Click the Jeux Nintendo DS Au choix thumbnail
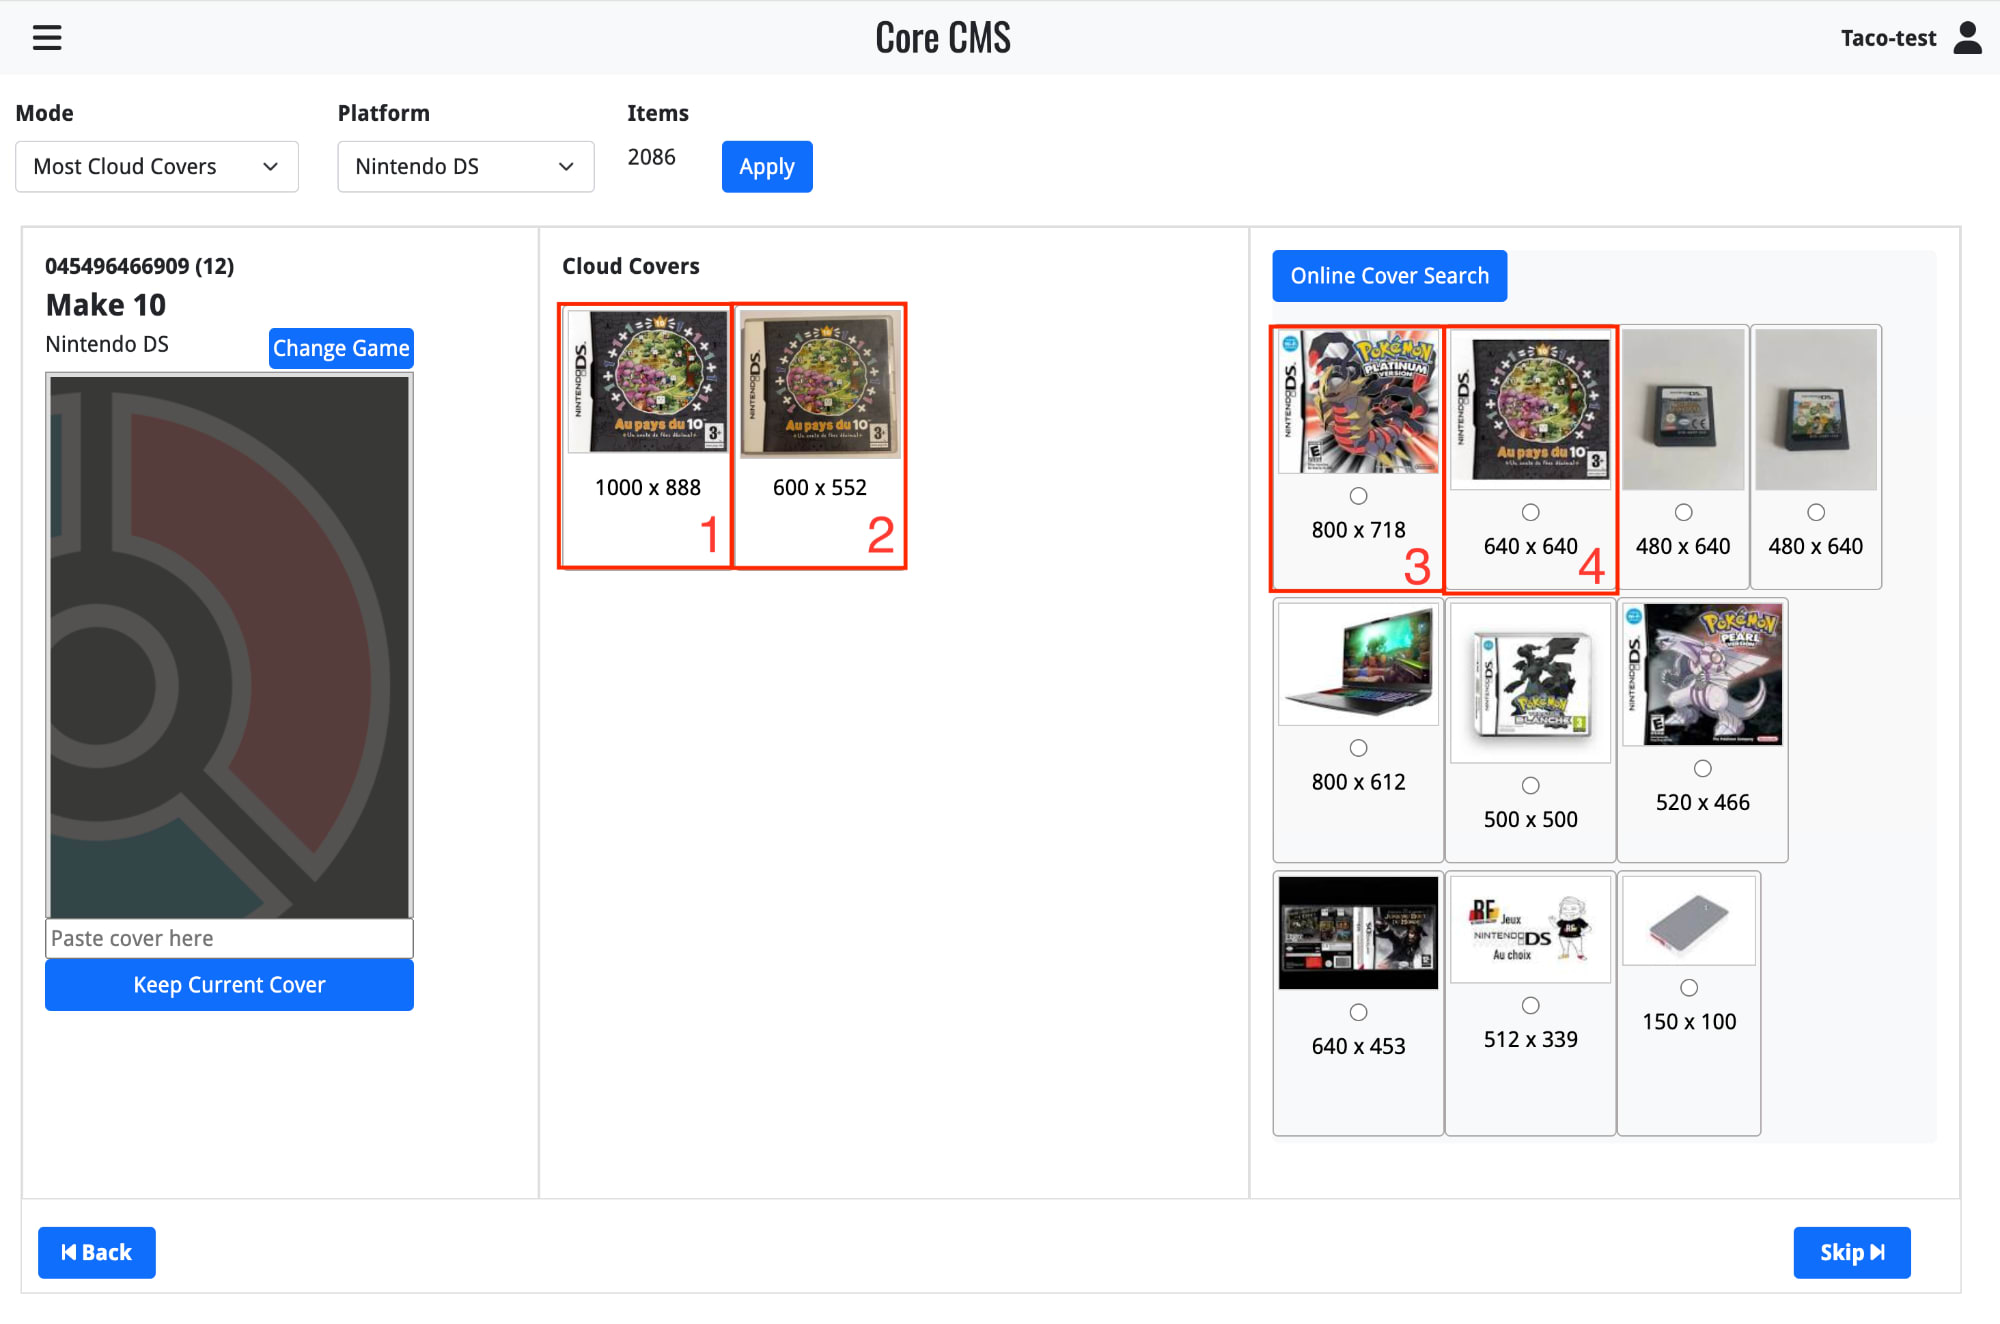This screenshot has height=1324, width=2000. 1530,929
